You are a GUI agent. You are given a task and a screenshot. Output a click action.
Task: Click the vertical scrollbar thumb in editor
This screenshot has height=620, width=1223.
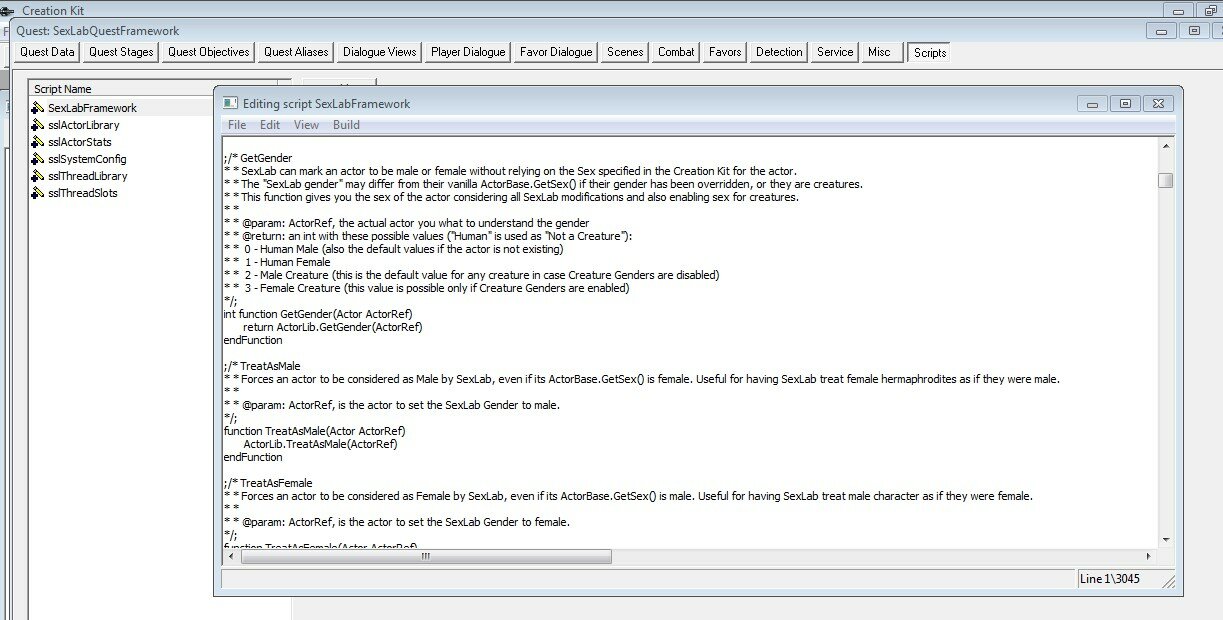(x=1166, y=180)
